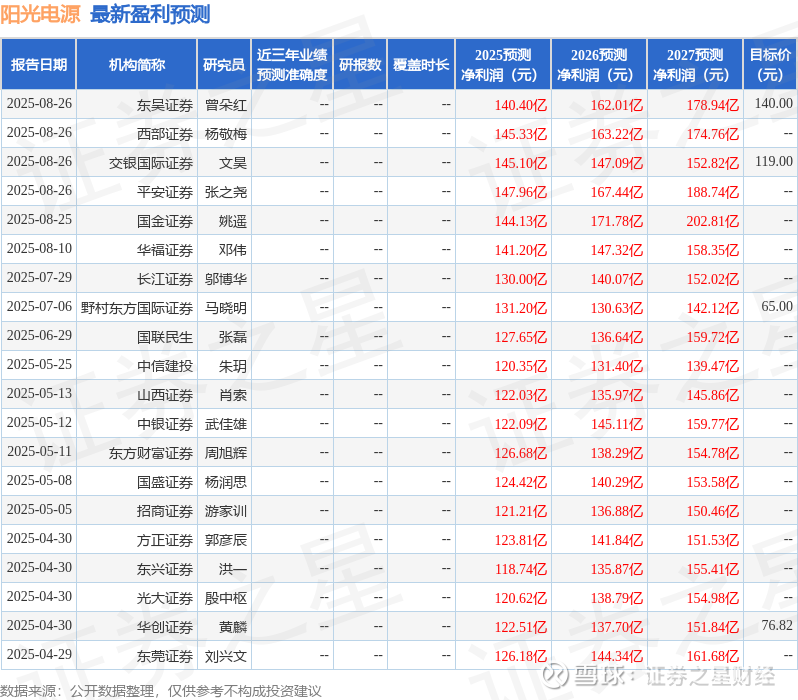Select the 163.22亿 forecast value
Viewport: 798px width, 700px height.
pyautogui.click(x=617, y=134)
